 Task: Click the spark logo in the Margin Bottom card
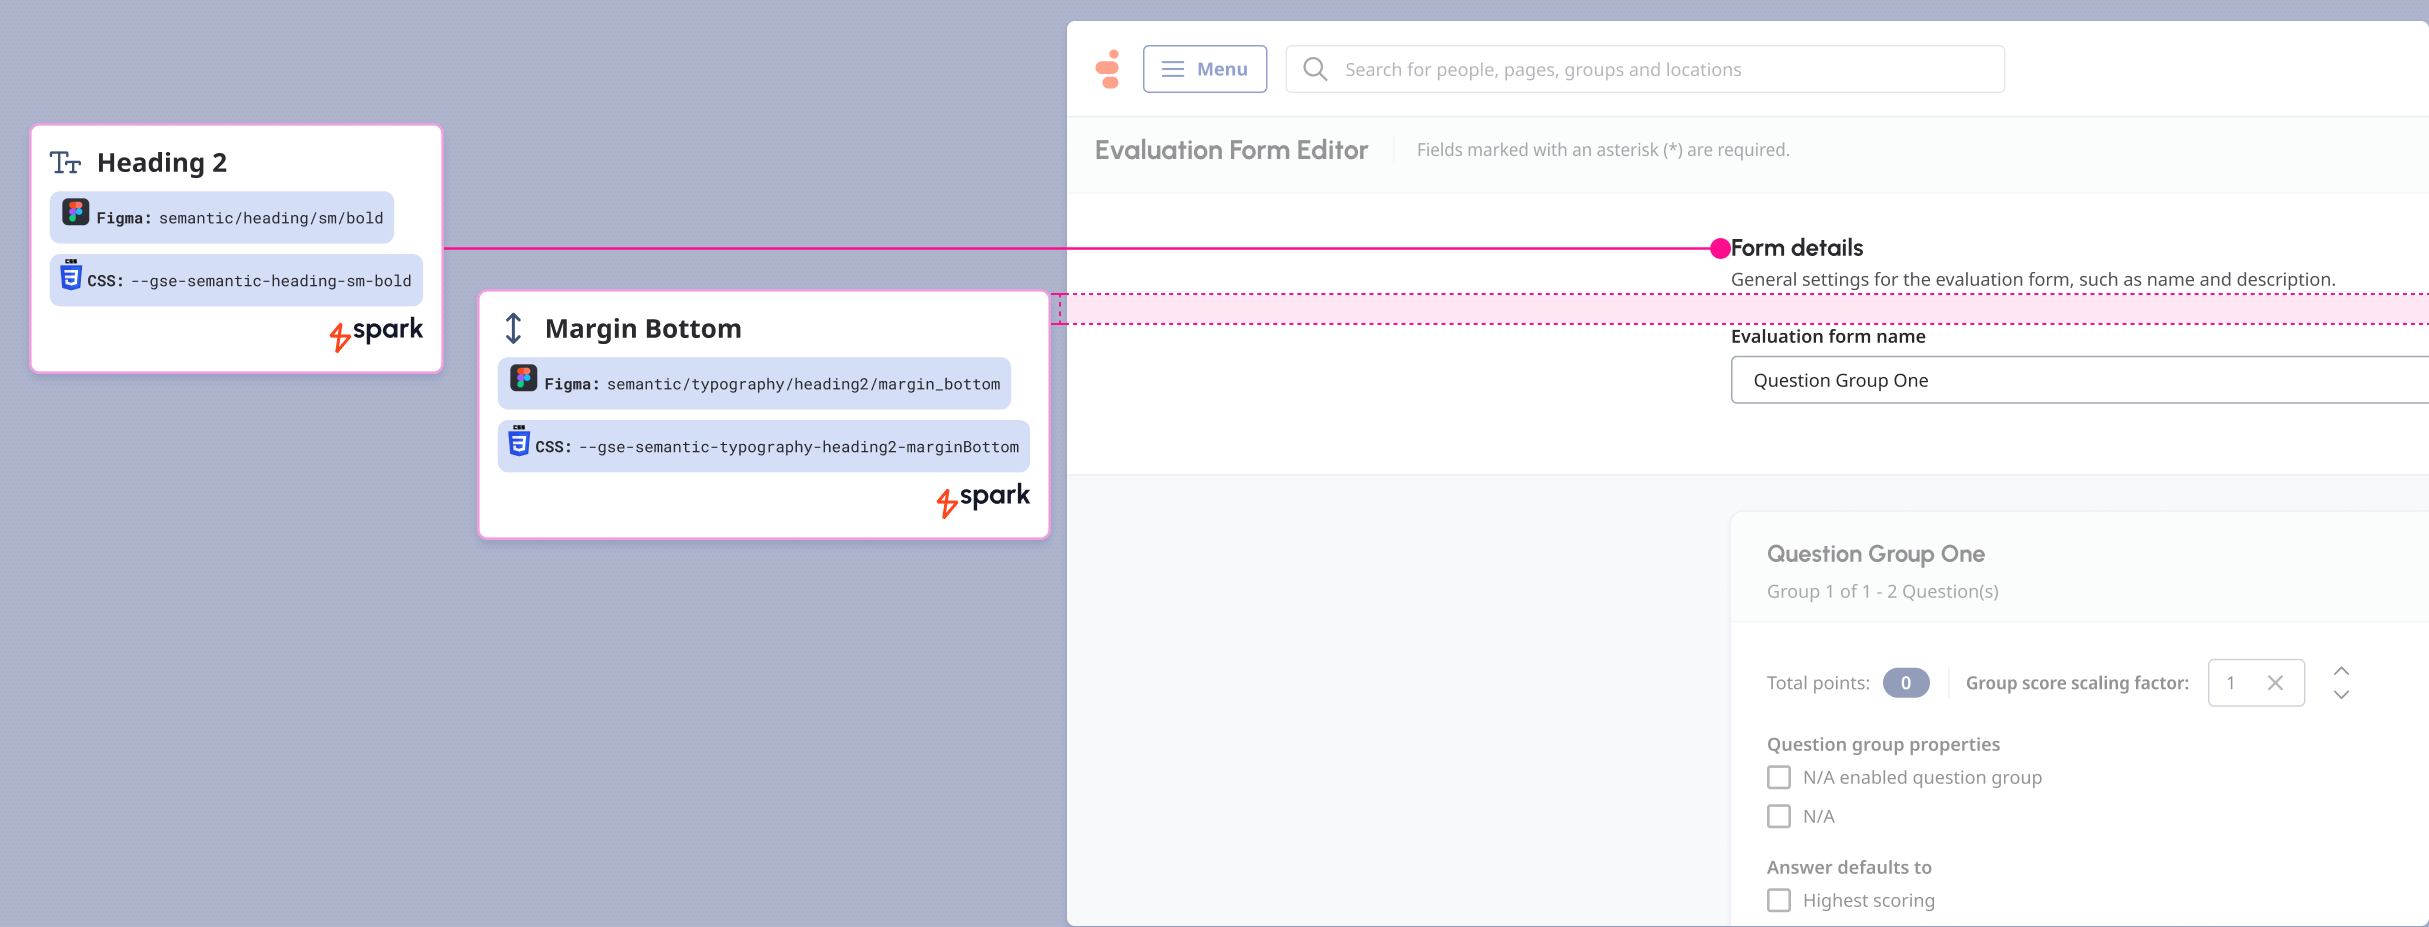click(983, 499)
